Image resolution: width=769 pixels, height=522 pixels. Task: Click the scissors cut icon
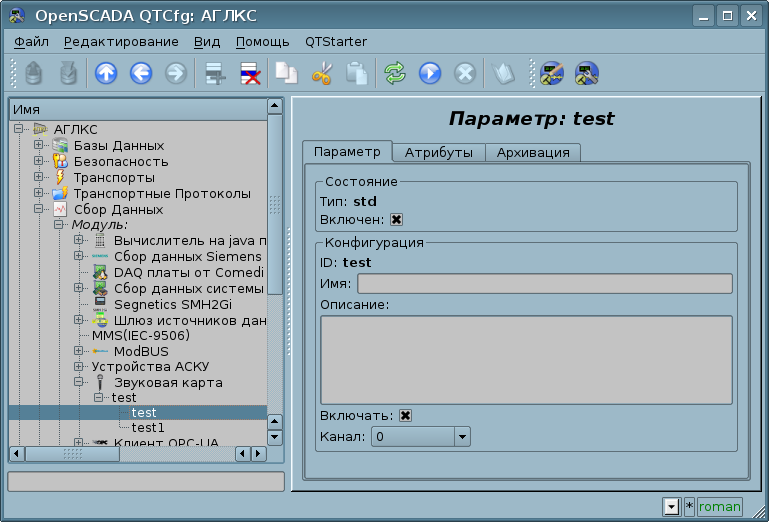point(321,73)
